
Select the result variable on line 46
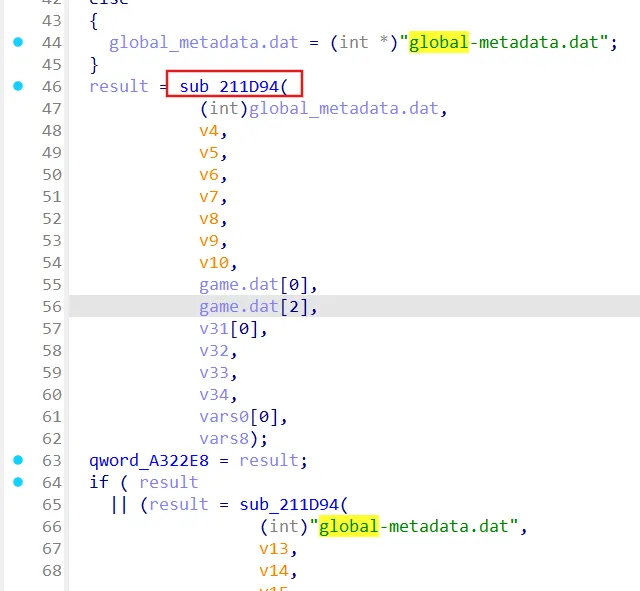[118, 87]
